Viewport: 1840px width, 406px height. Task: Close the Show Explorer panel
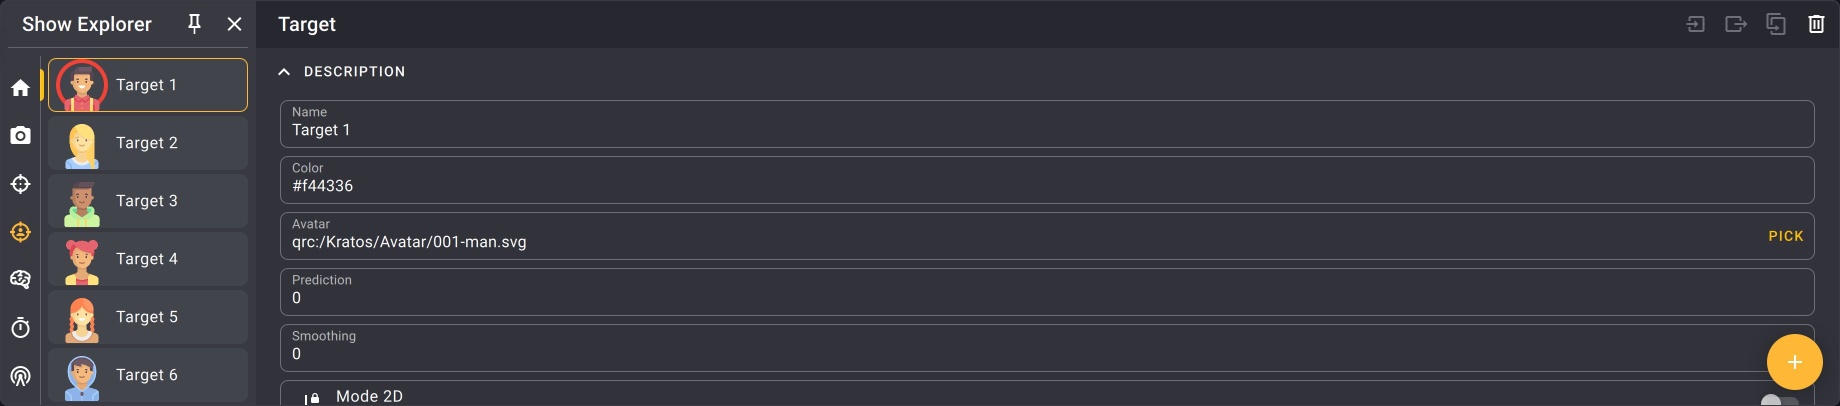pos(234,24)
